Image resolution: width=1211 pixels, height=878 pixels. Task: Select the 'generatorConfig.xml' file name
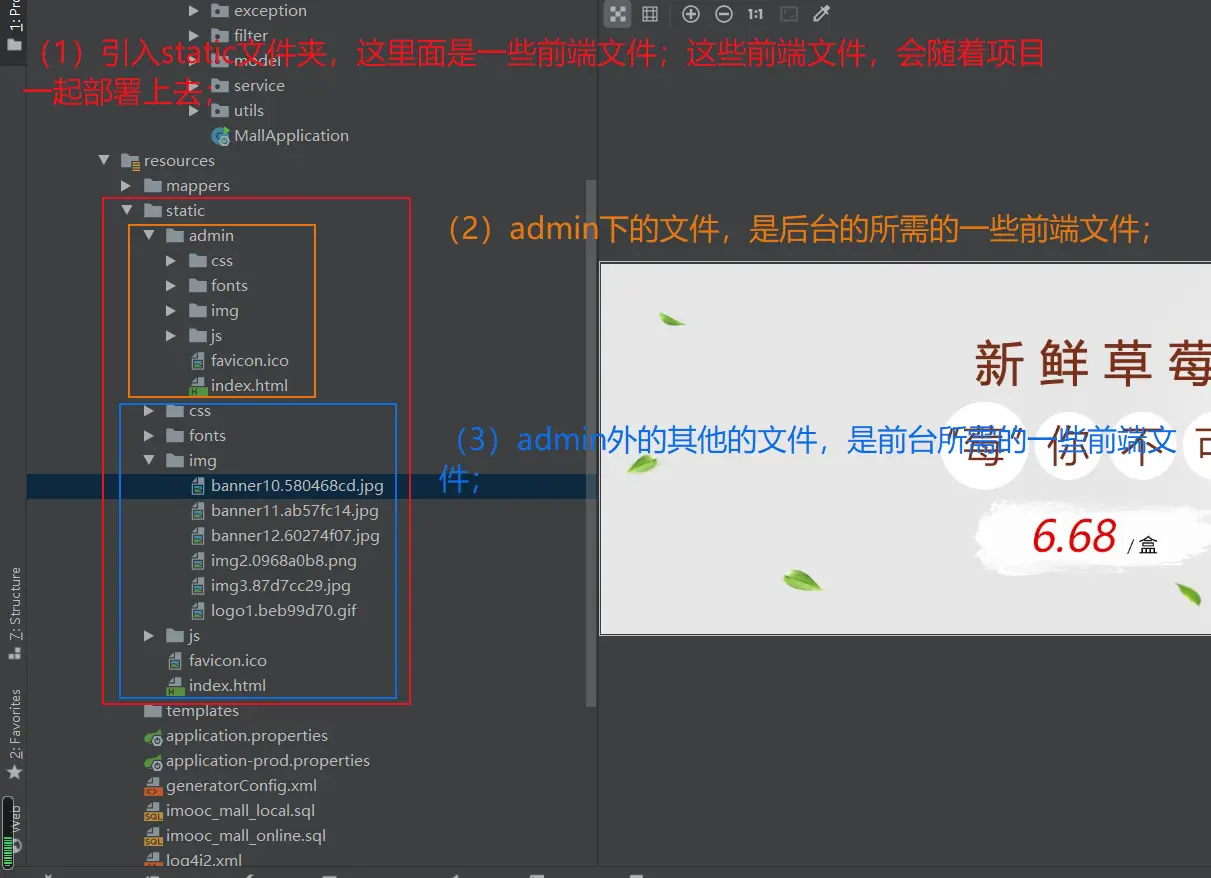coord(241,786)
